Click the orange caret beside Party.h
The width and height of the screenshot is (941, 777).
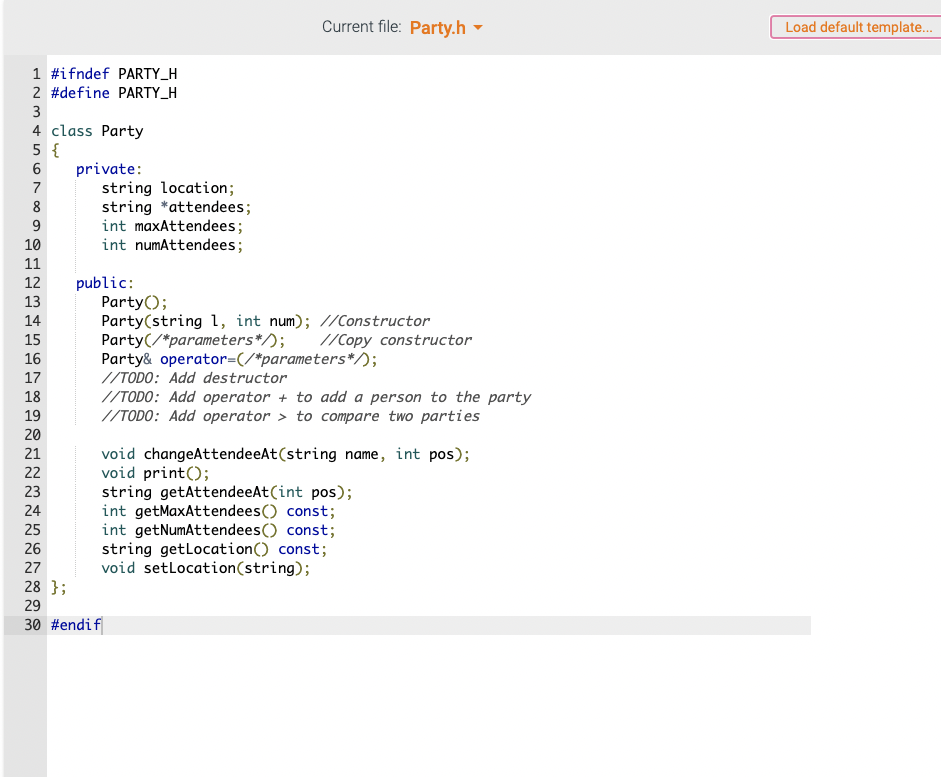(478, 28)
